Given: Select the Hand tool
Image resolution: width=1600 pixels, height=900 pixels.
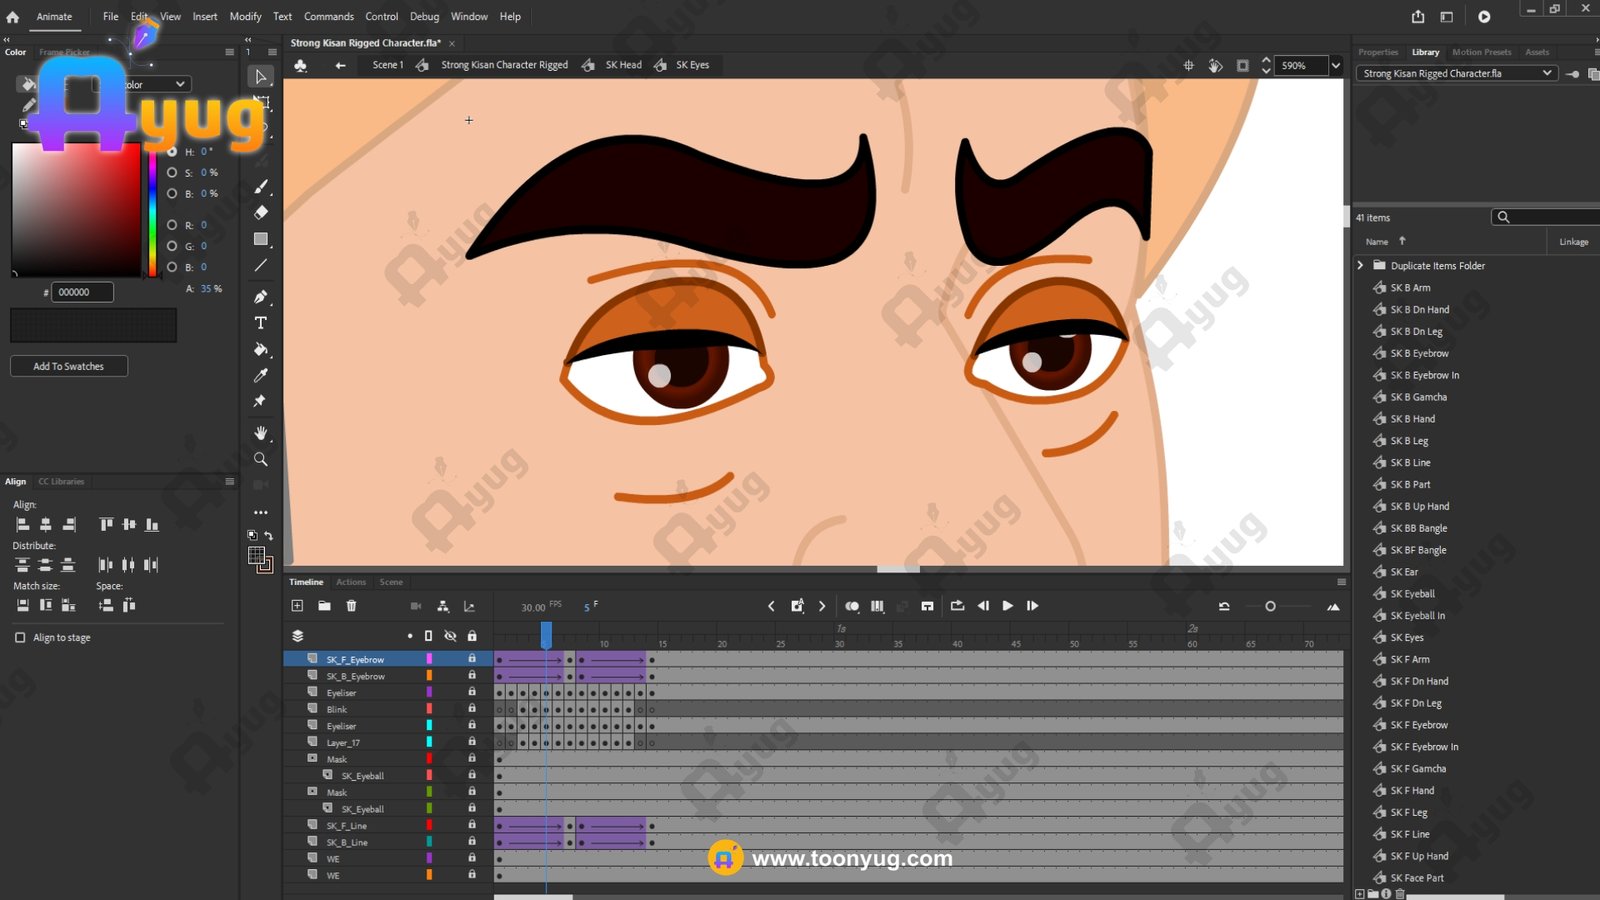Looking at the screenshot, I should 261,433.
